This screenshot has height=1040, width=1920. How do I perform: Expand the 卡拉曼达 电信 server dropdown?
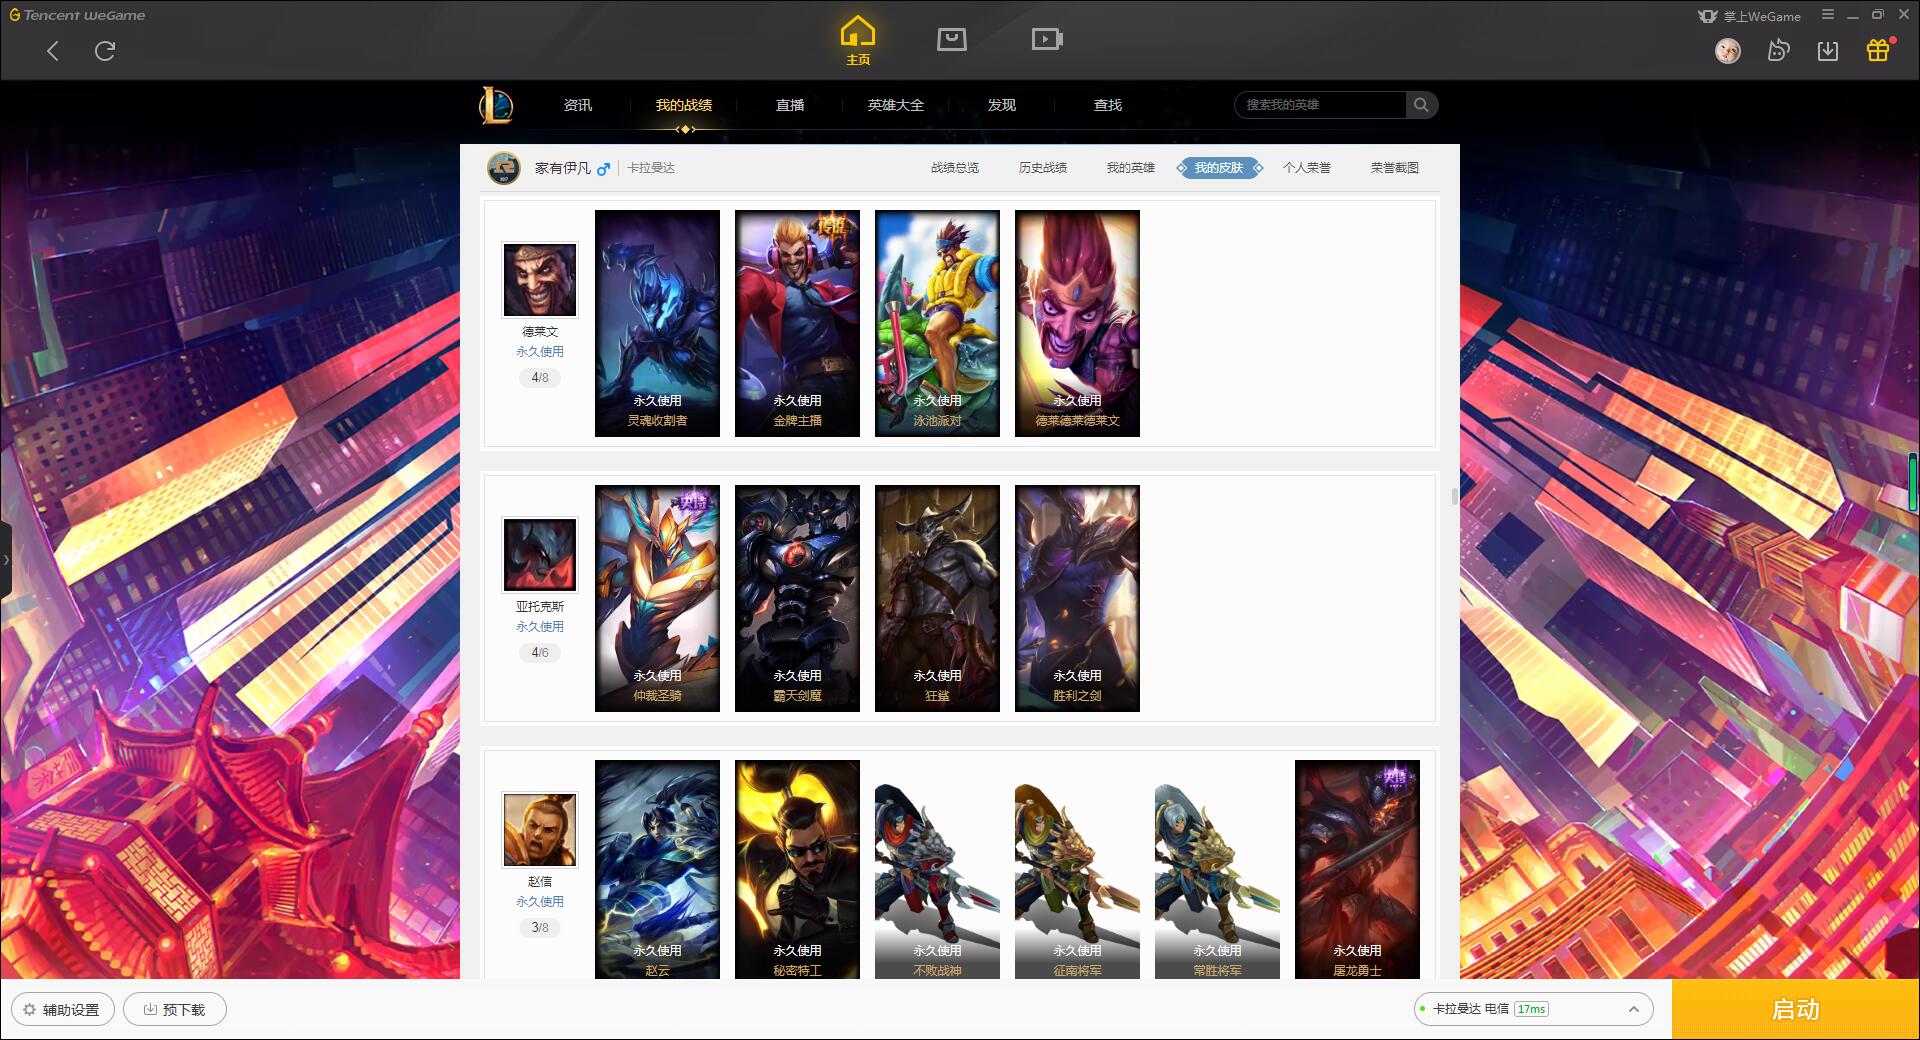pos(1532,1009)
